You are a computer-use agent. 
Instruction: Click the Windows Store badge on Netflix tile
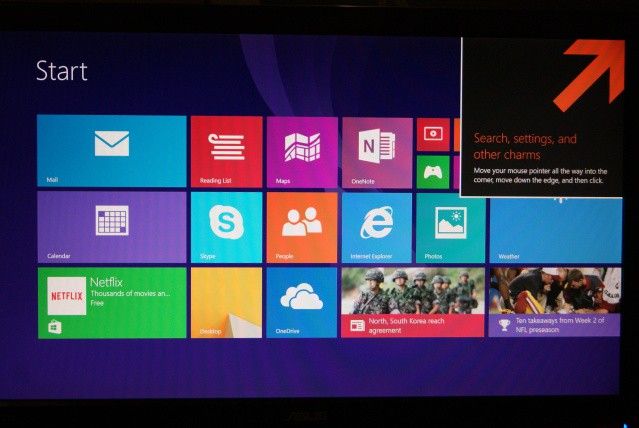[x=55, y=327]
